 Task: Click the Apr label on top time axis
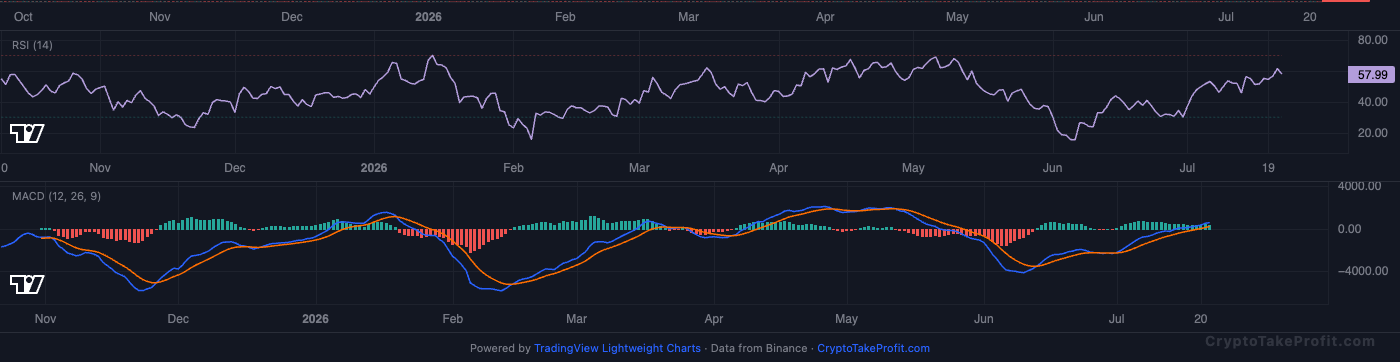point(825,17)
